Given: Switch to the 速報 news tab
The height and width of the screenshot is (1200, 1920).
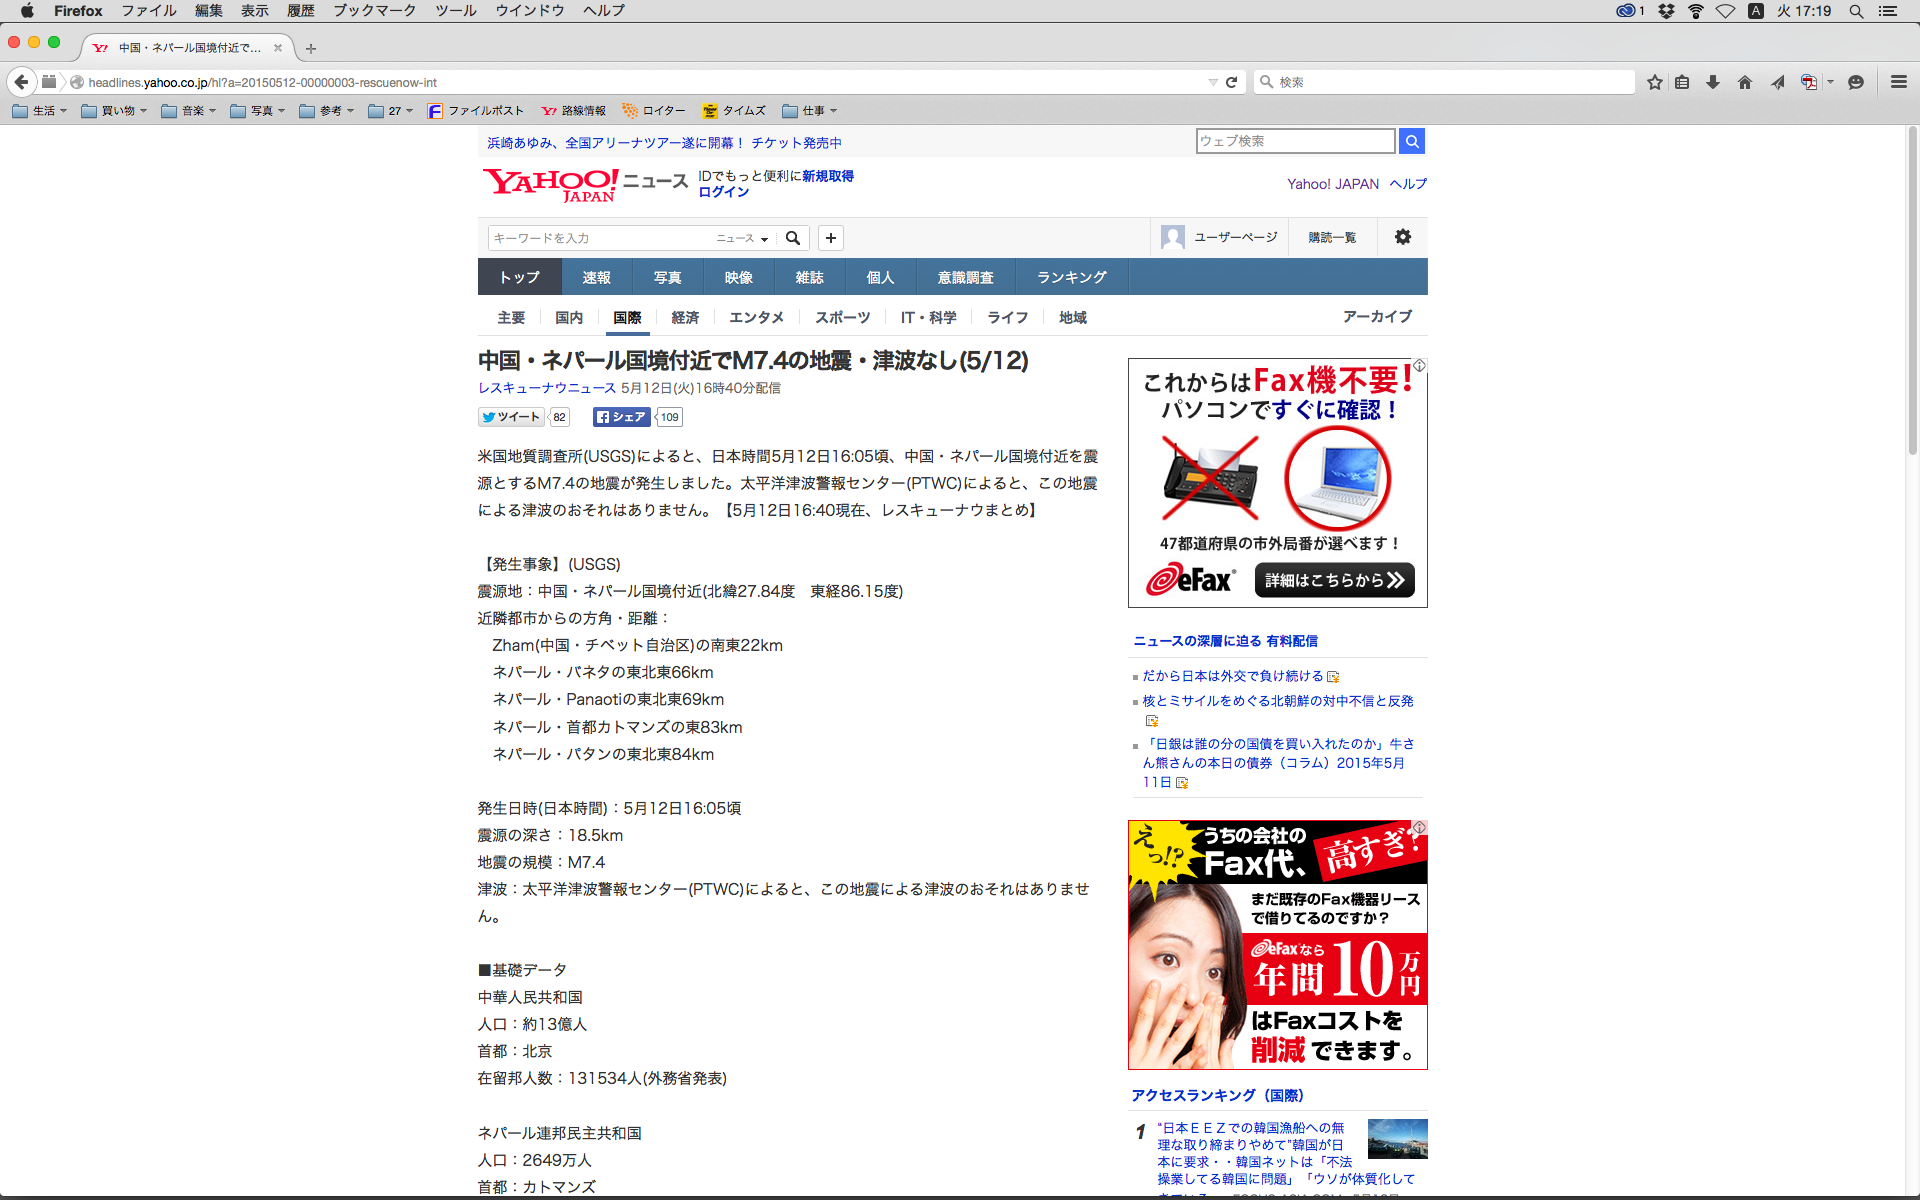Looking at the screenshot, I should tap(596, 277).
